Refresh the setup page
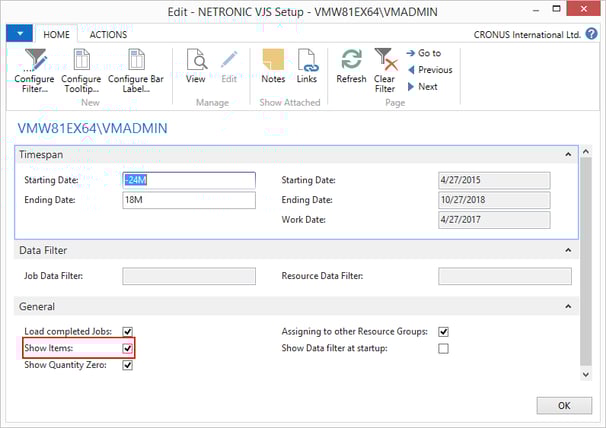This screenshot has width=606, height=428. click(351, 66)
